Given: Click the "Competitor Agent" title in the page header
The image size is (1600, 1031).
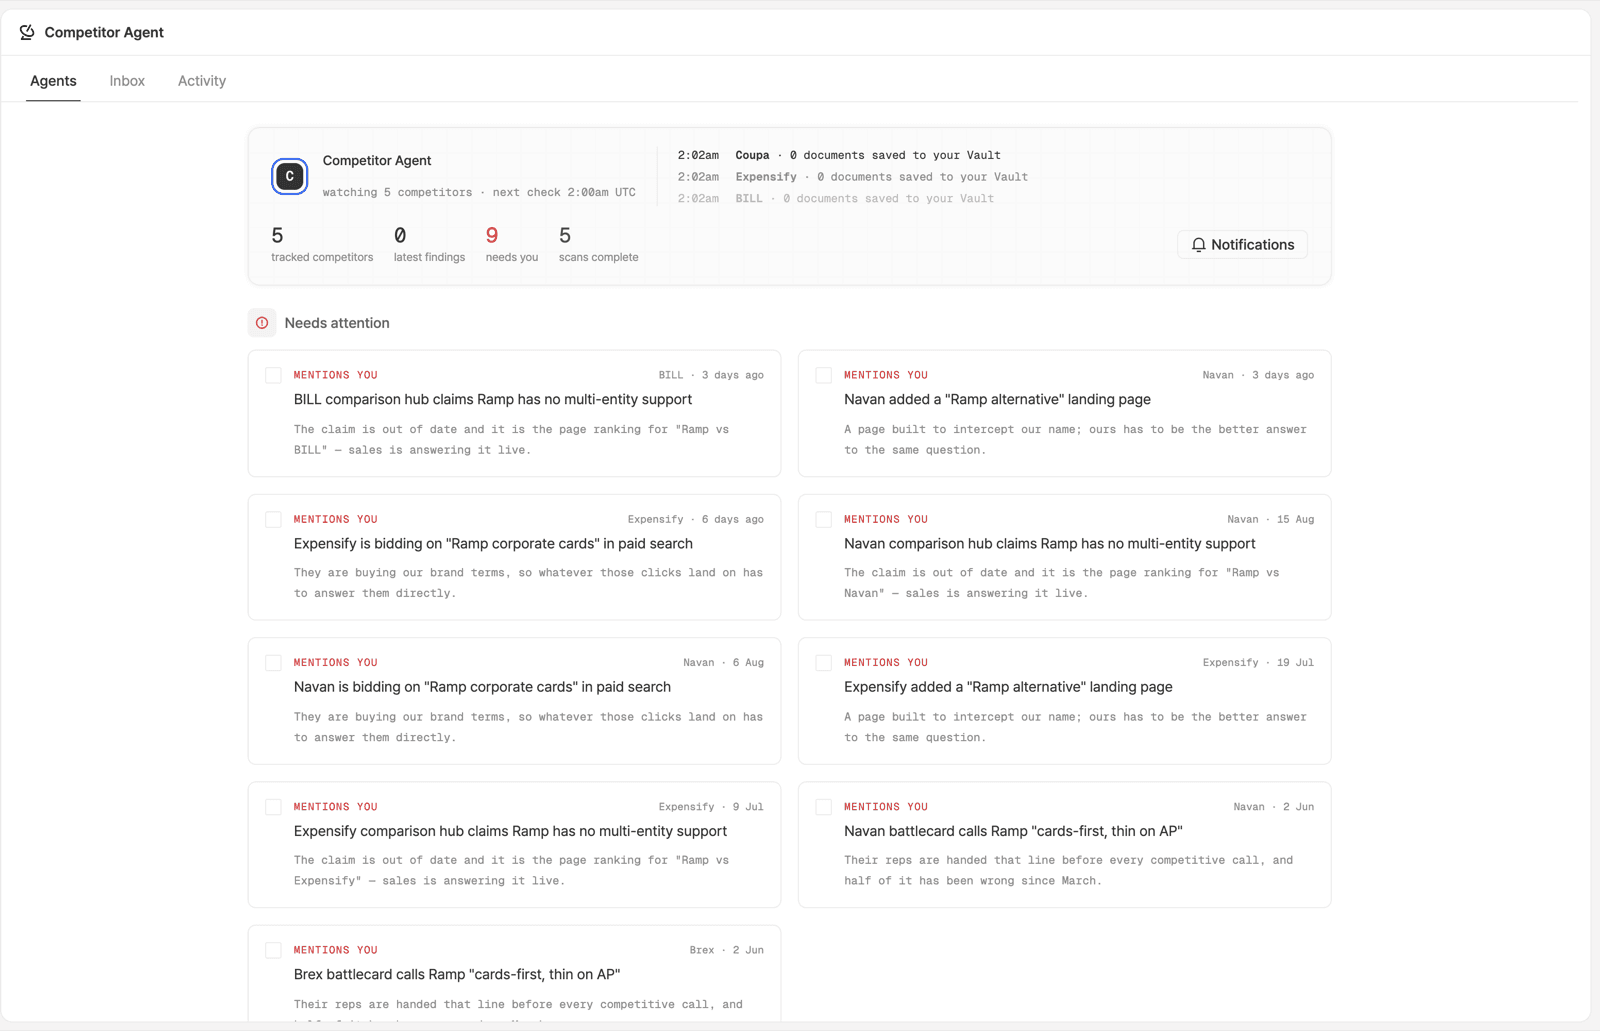Looking at the screenshot, I should (104, 32).
